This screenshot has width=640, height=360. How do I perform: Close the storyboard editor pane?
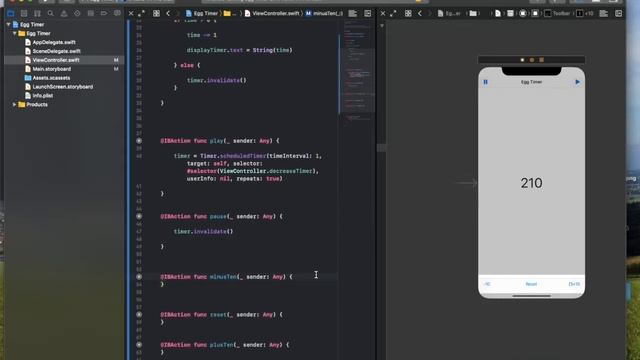383,13
